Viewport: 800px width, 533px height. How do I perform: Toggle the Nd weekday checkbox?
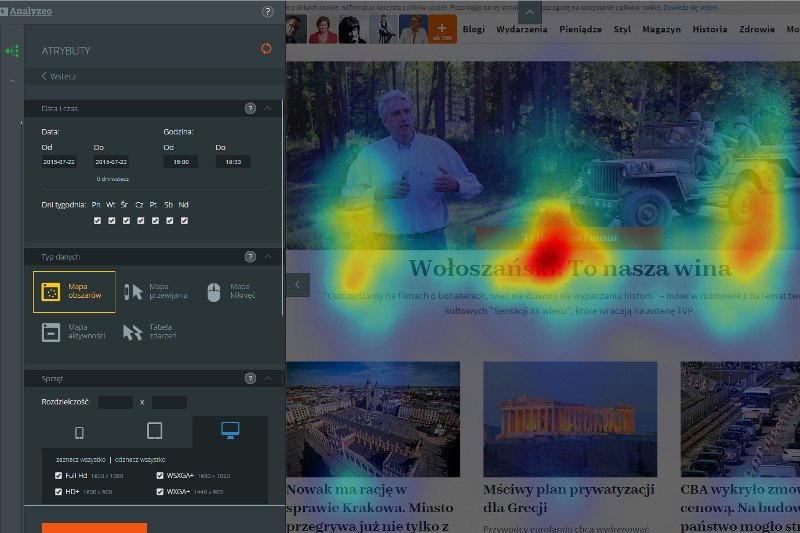184,220
